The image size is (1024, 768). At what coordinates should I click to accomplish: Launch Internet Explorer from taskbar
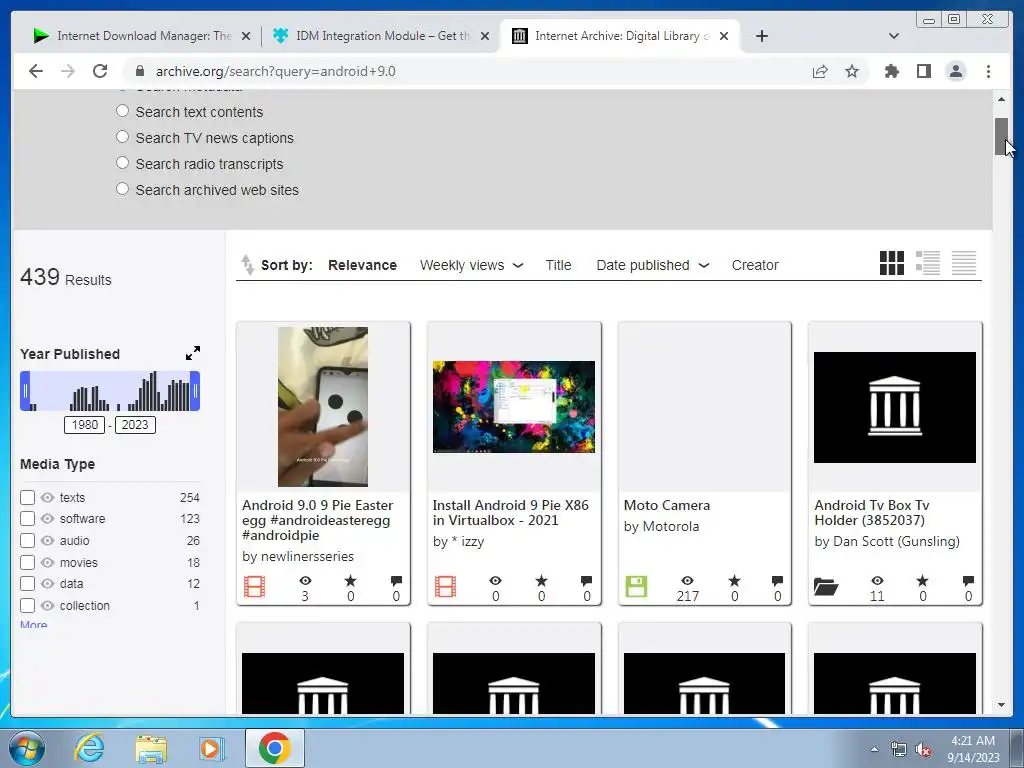point(89,748)
